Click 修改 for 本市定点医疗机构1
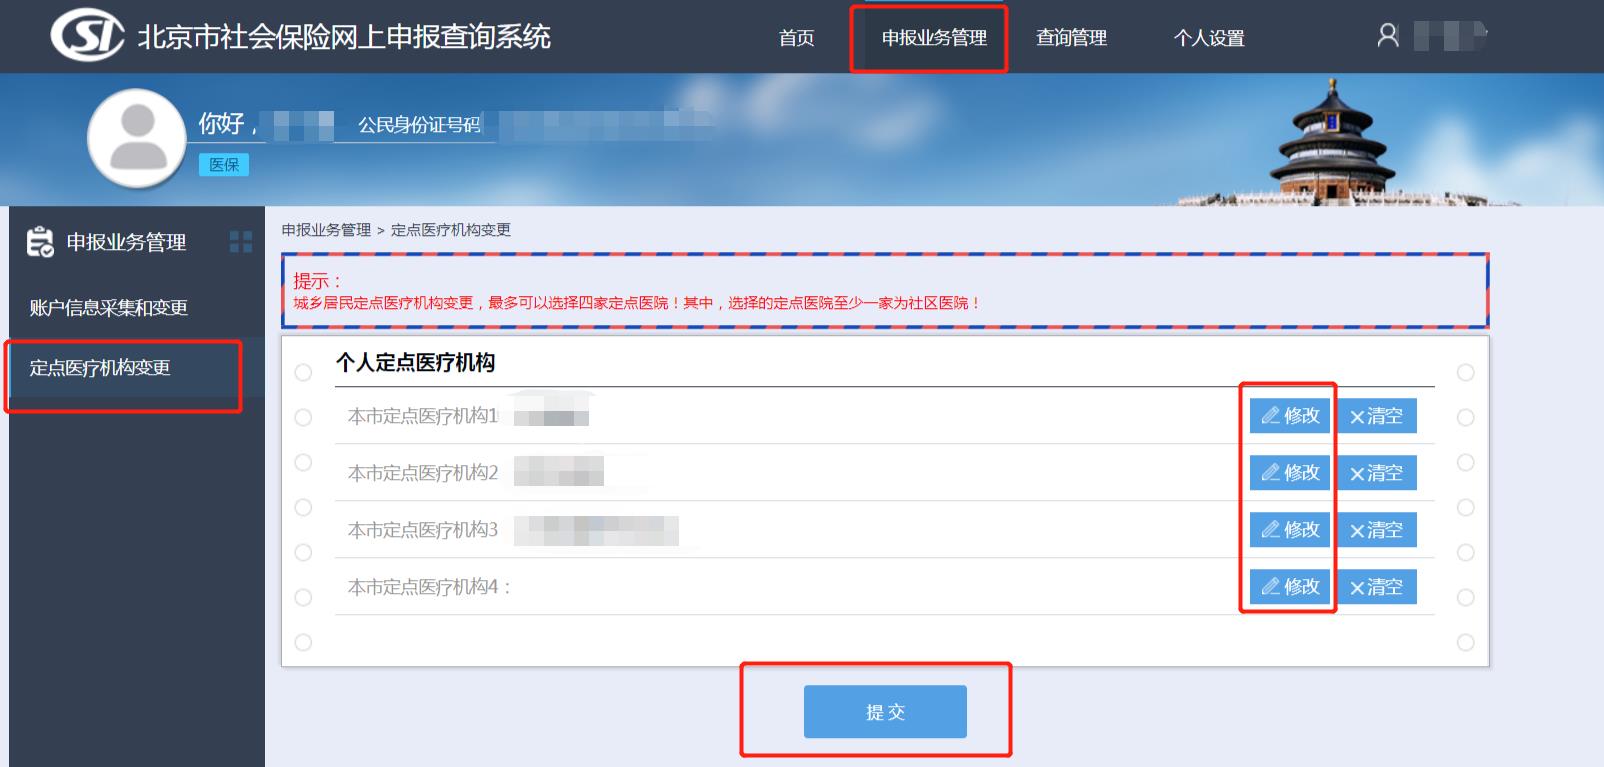This screenshot has height=767, width=1604. (x=1290, y=416)
